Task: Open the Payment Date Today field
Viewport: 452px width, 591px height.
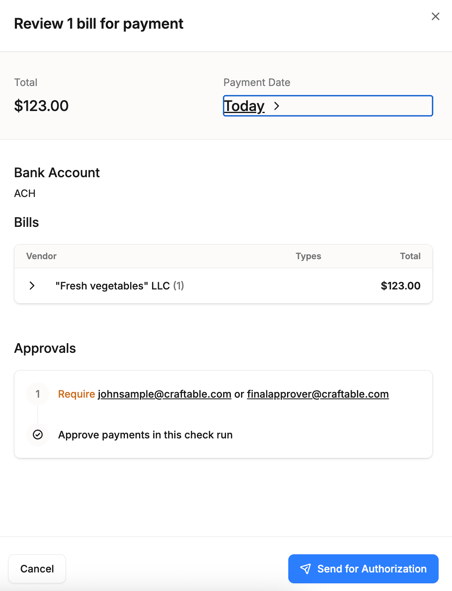Action: point(328,106)
